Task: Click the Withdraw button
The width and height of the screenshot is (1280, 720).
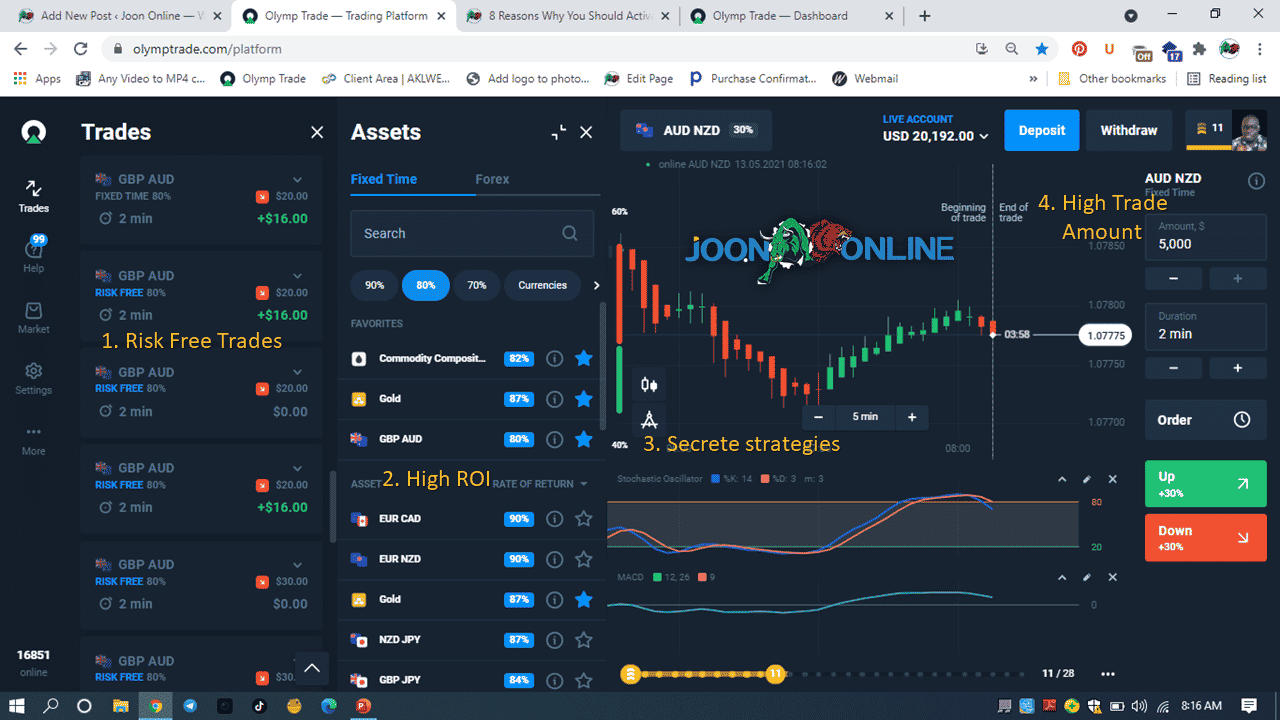Action: [x=1129, y=130]
